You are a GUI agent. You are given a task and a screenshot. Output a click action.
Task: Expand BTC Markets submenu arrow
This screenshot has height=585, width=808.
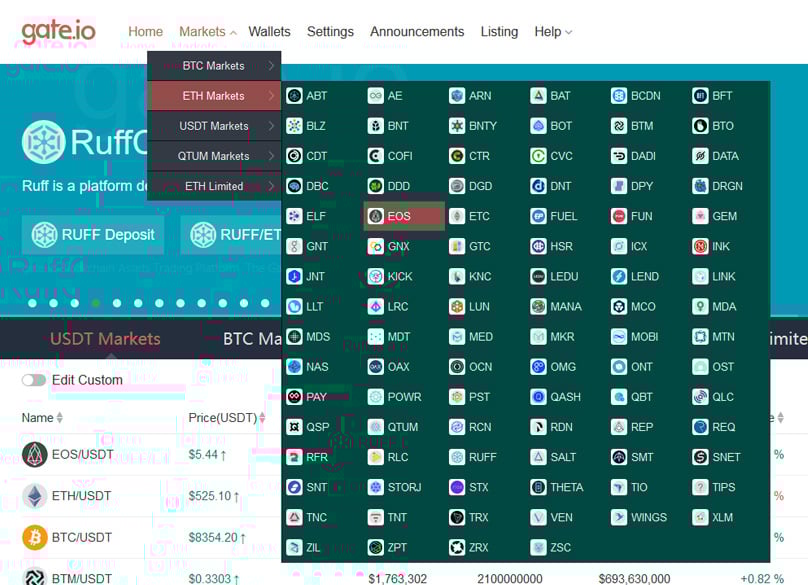tap(271, 65)
